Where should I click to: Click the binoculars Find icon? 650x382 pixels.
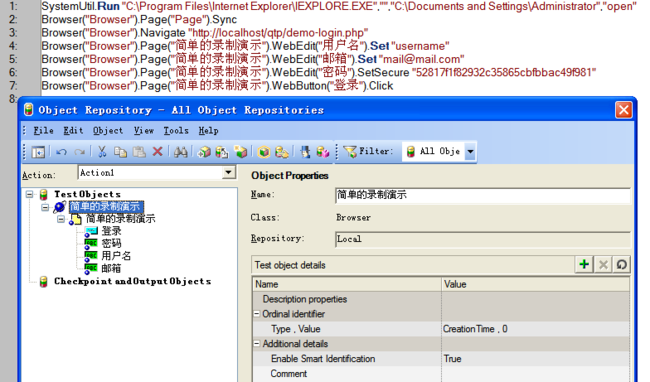tap(180, 152)
